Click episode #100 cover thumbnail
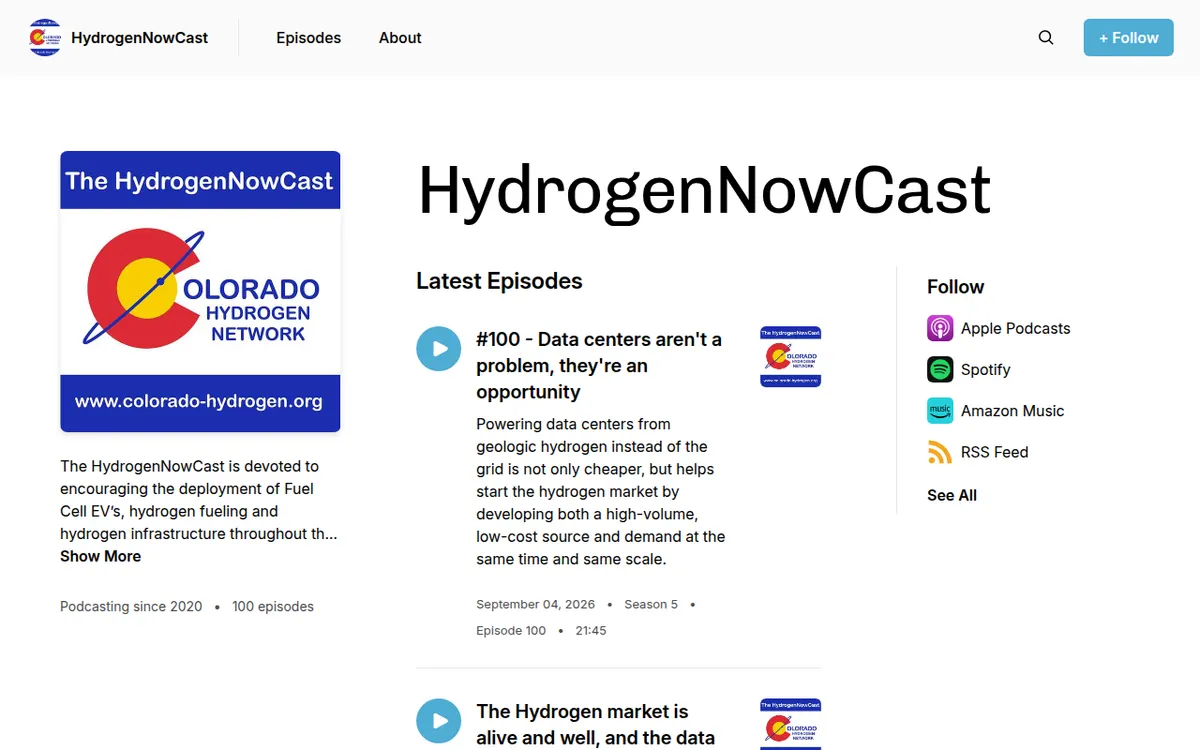1200x750 pixels. coord(791,357)
